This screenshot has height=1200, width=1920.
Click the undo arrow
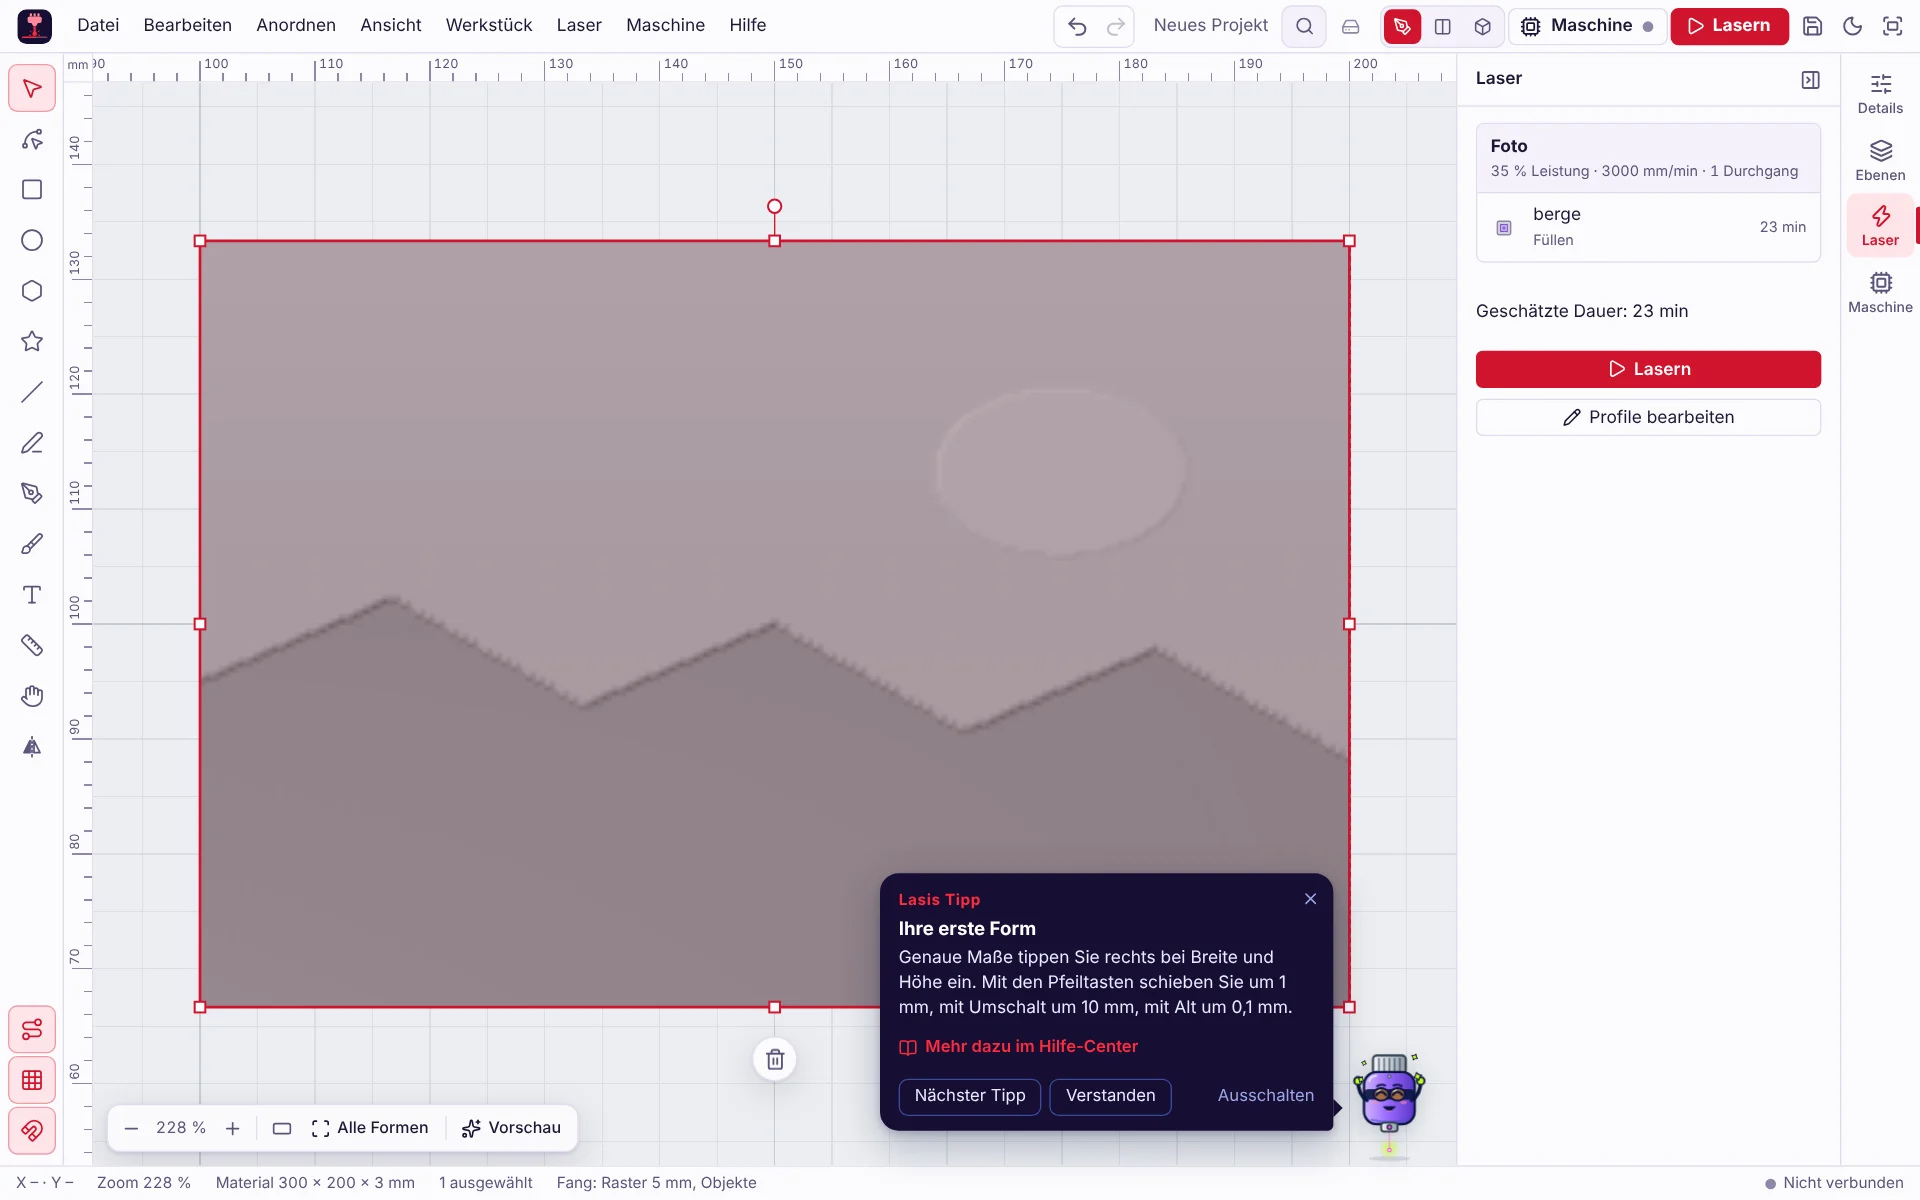click(x=1077, y=26)
